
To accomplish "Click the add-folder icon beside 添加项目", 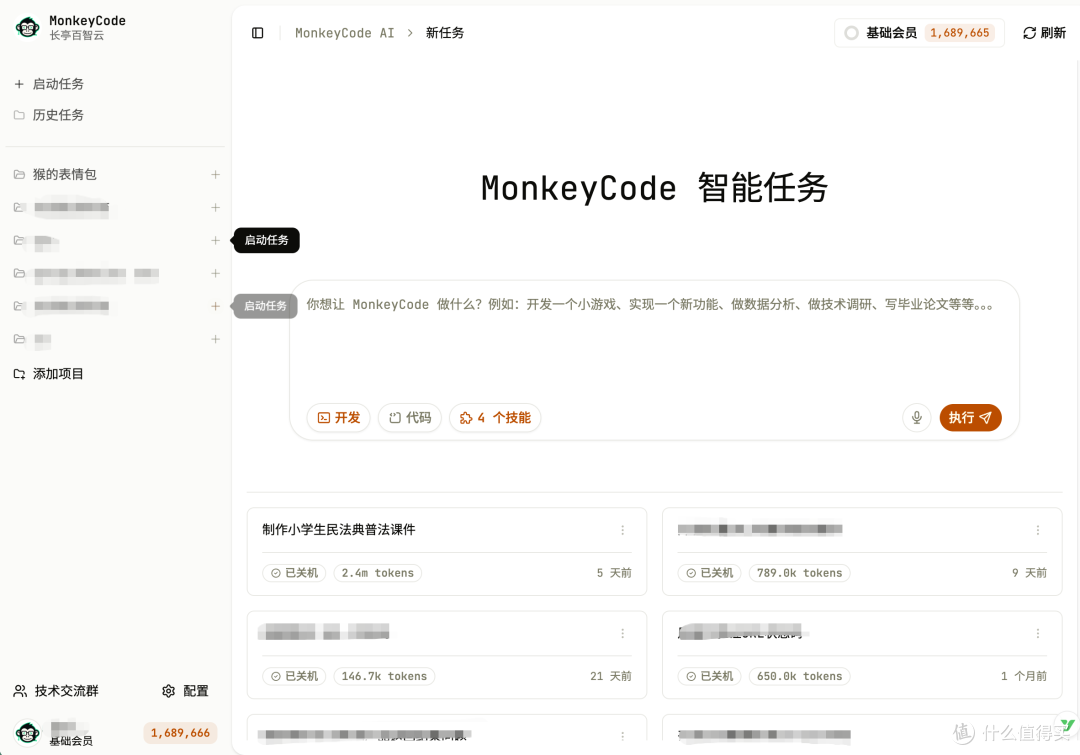I will (x=19, y=374).
